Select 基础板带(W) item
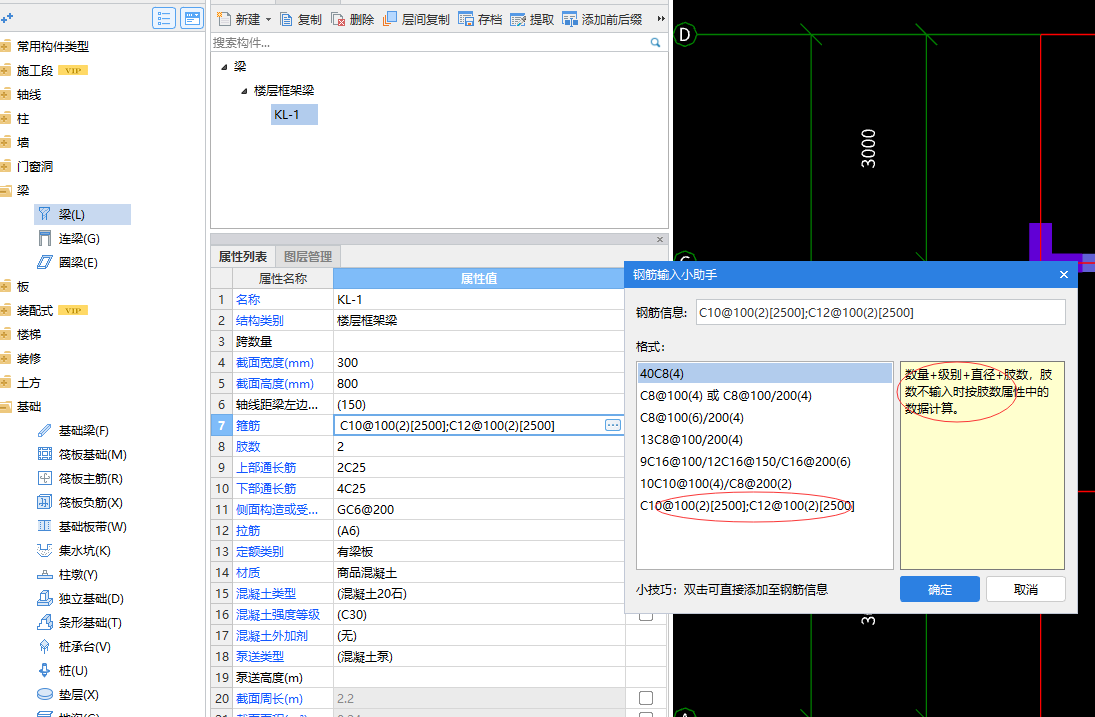 pos(82,526)
